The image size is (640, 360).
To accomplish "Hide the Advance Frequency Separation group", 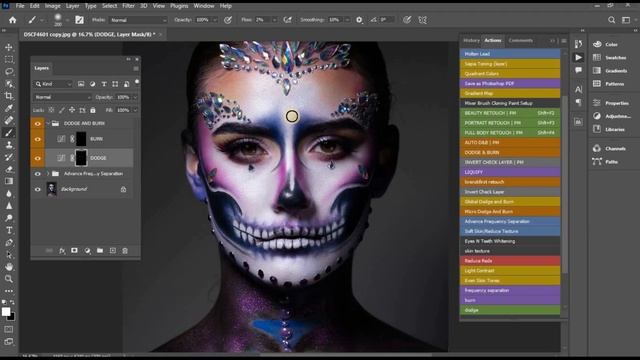I will tap(38, 174).
